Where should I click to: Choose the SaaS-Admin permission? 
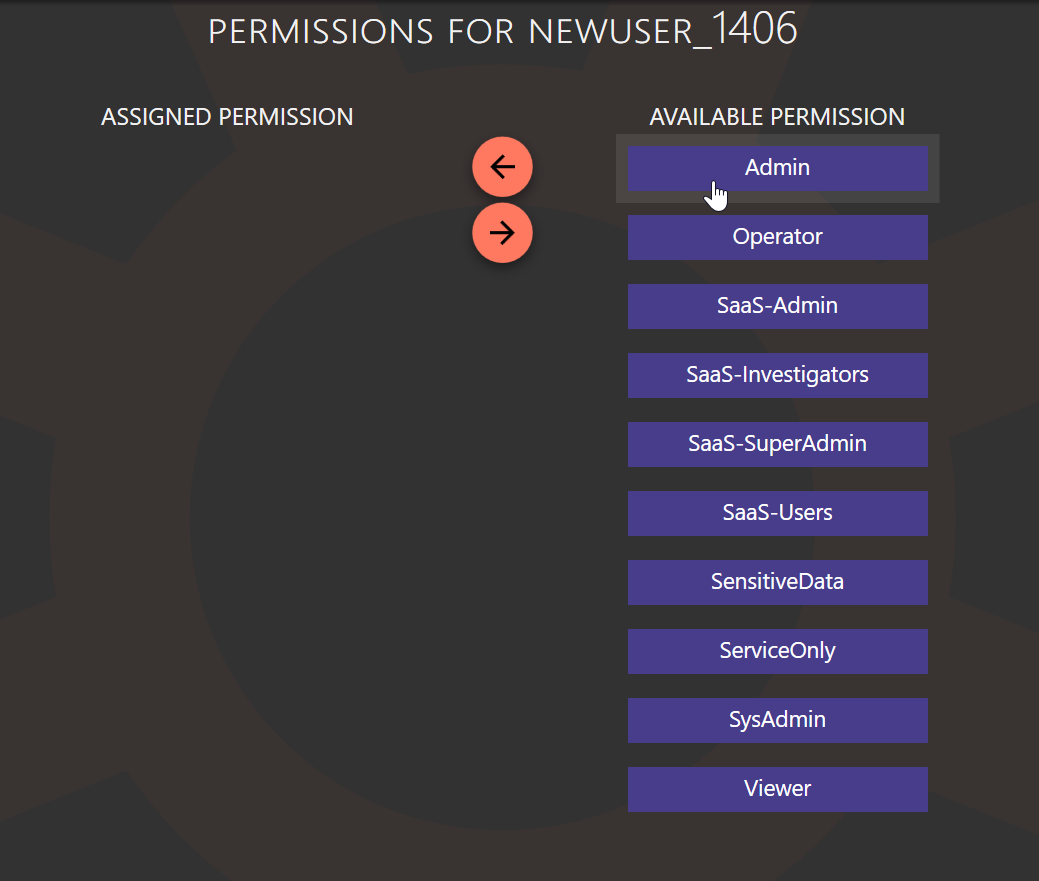pos(777,306)
